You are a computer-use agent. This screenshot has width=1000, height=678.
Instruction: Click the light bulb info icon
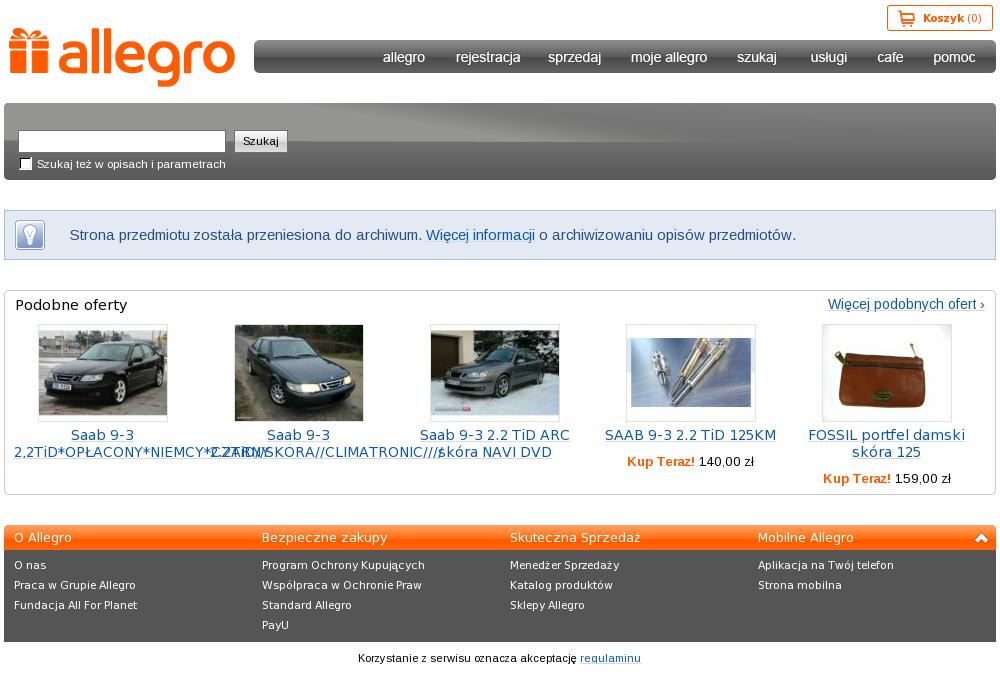(30, 235)
